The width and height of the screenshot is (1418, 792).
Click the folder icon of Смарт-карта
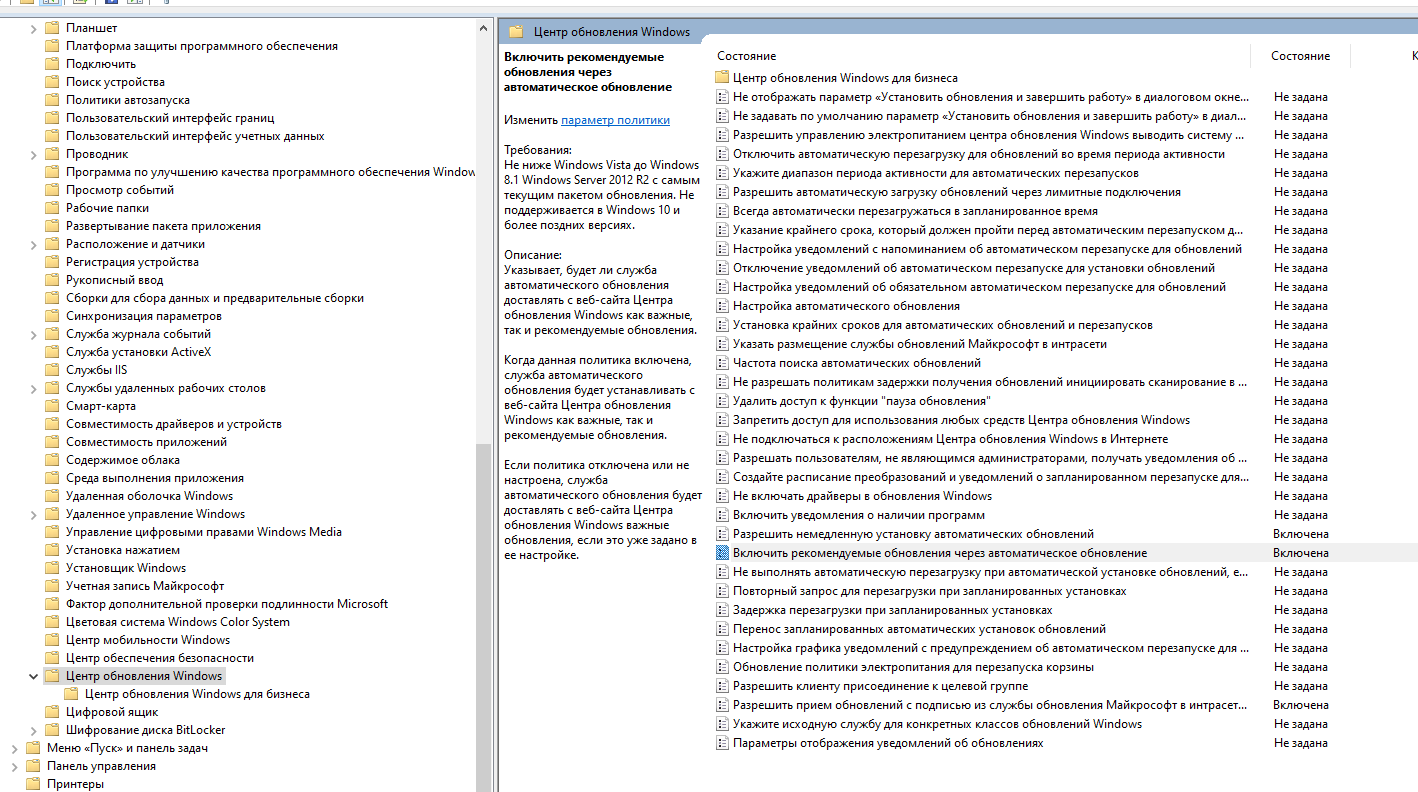click(53, 406)
